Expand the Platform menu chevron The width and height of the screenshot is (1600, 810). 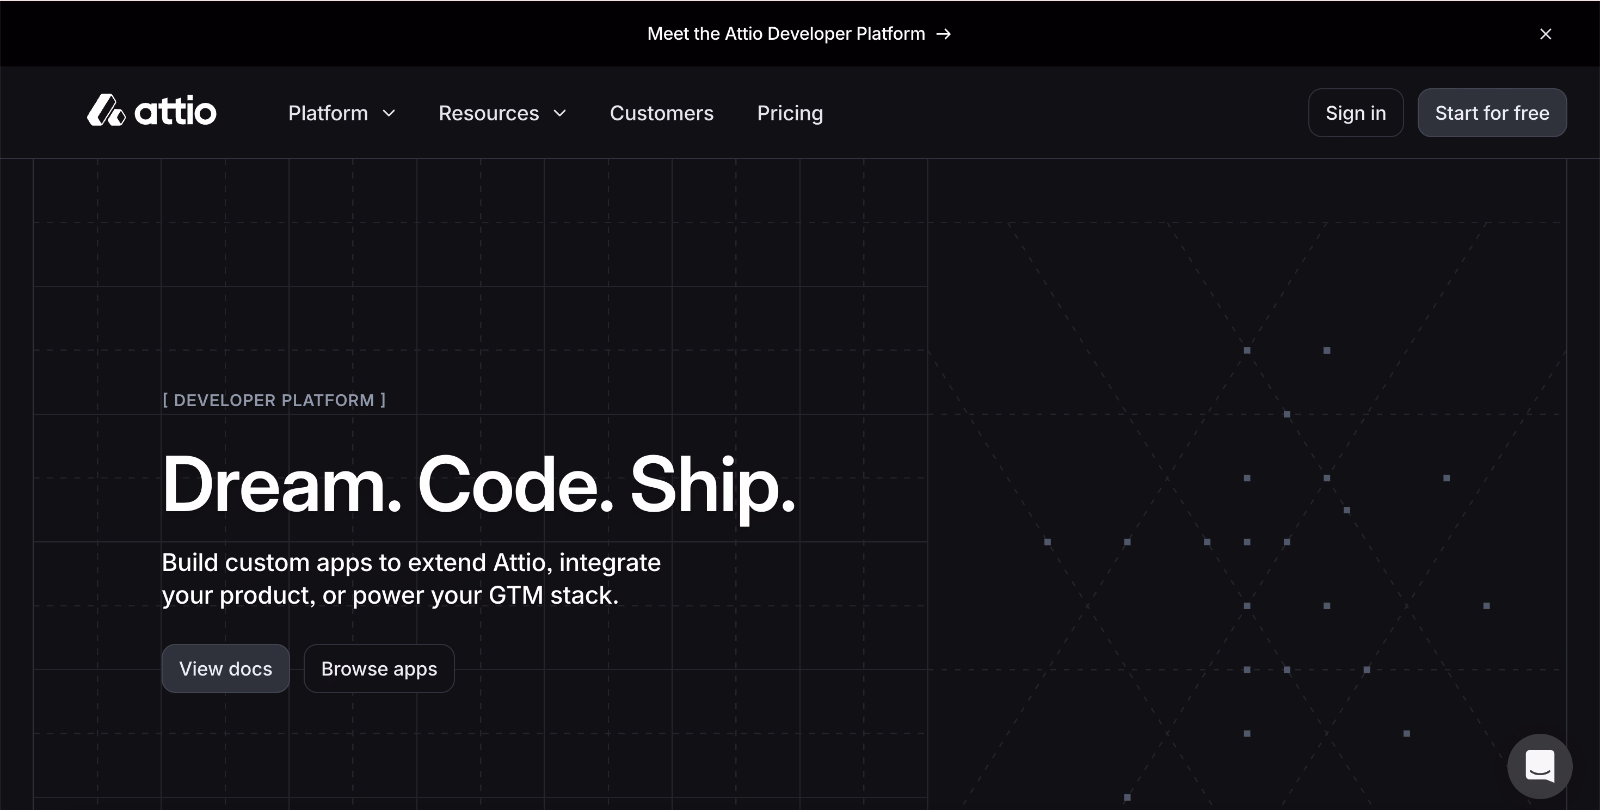(x=389, y=114)
